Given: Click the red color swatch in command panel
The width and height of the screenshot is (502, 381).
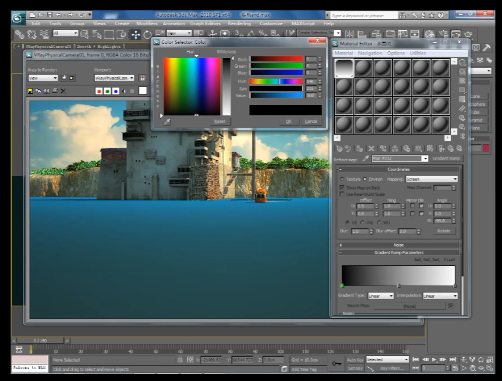Looking at the screenshot, I should [x=486, y=148].
